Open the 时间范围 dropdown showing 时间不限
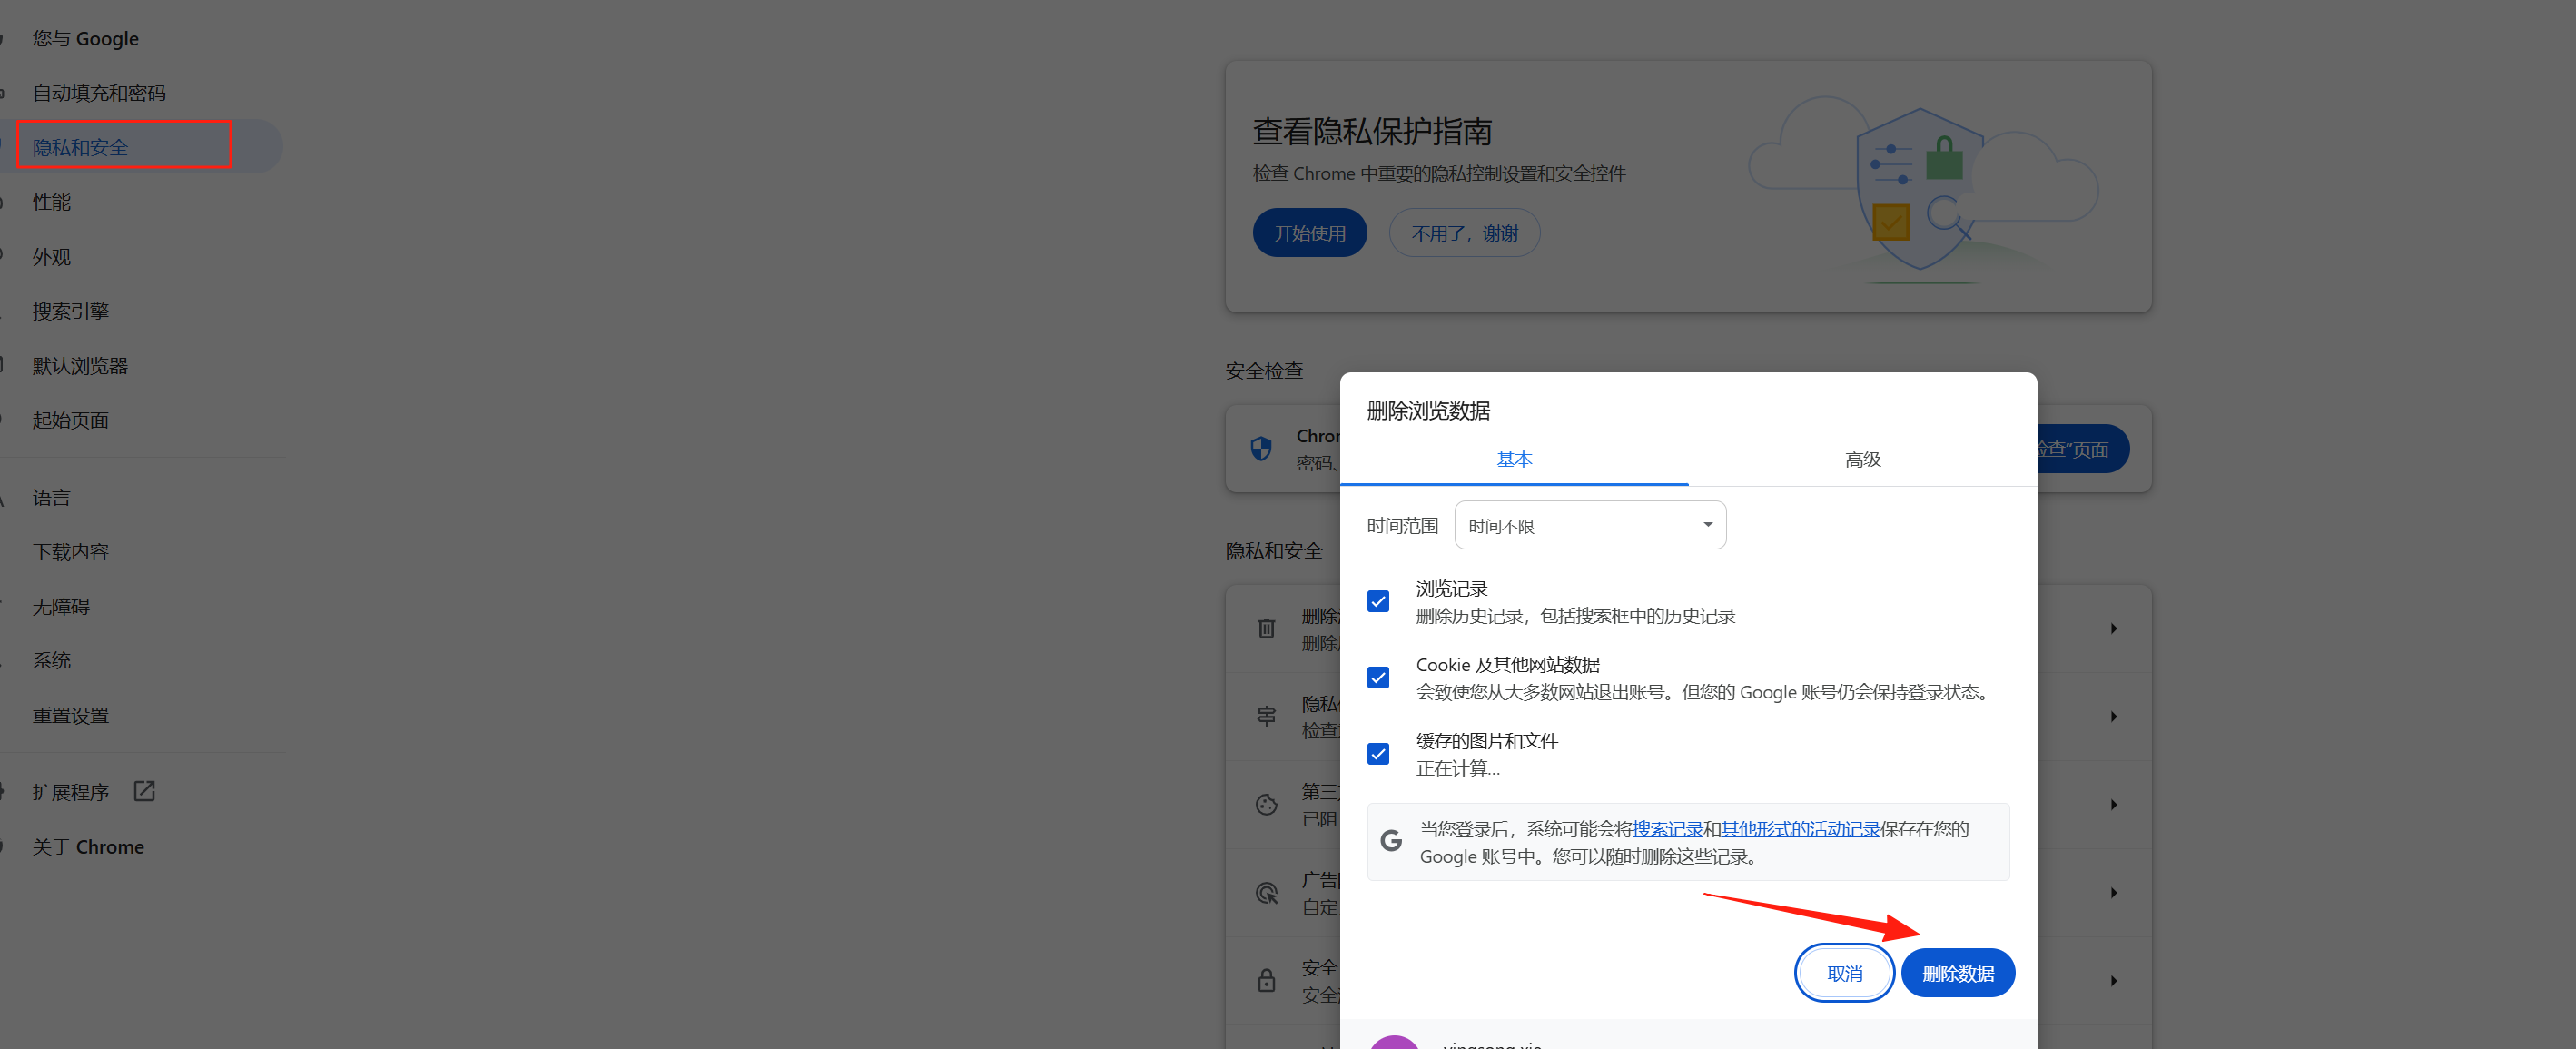This screenshot has width=2576, height=1049. click(x=1590, y=524)
